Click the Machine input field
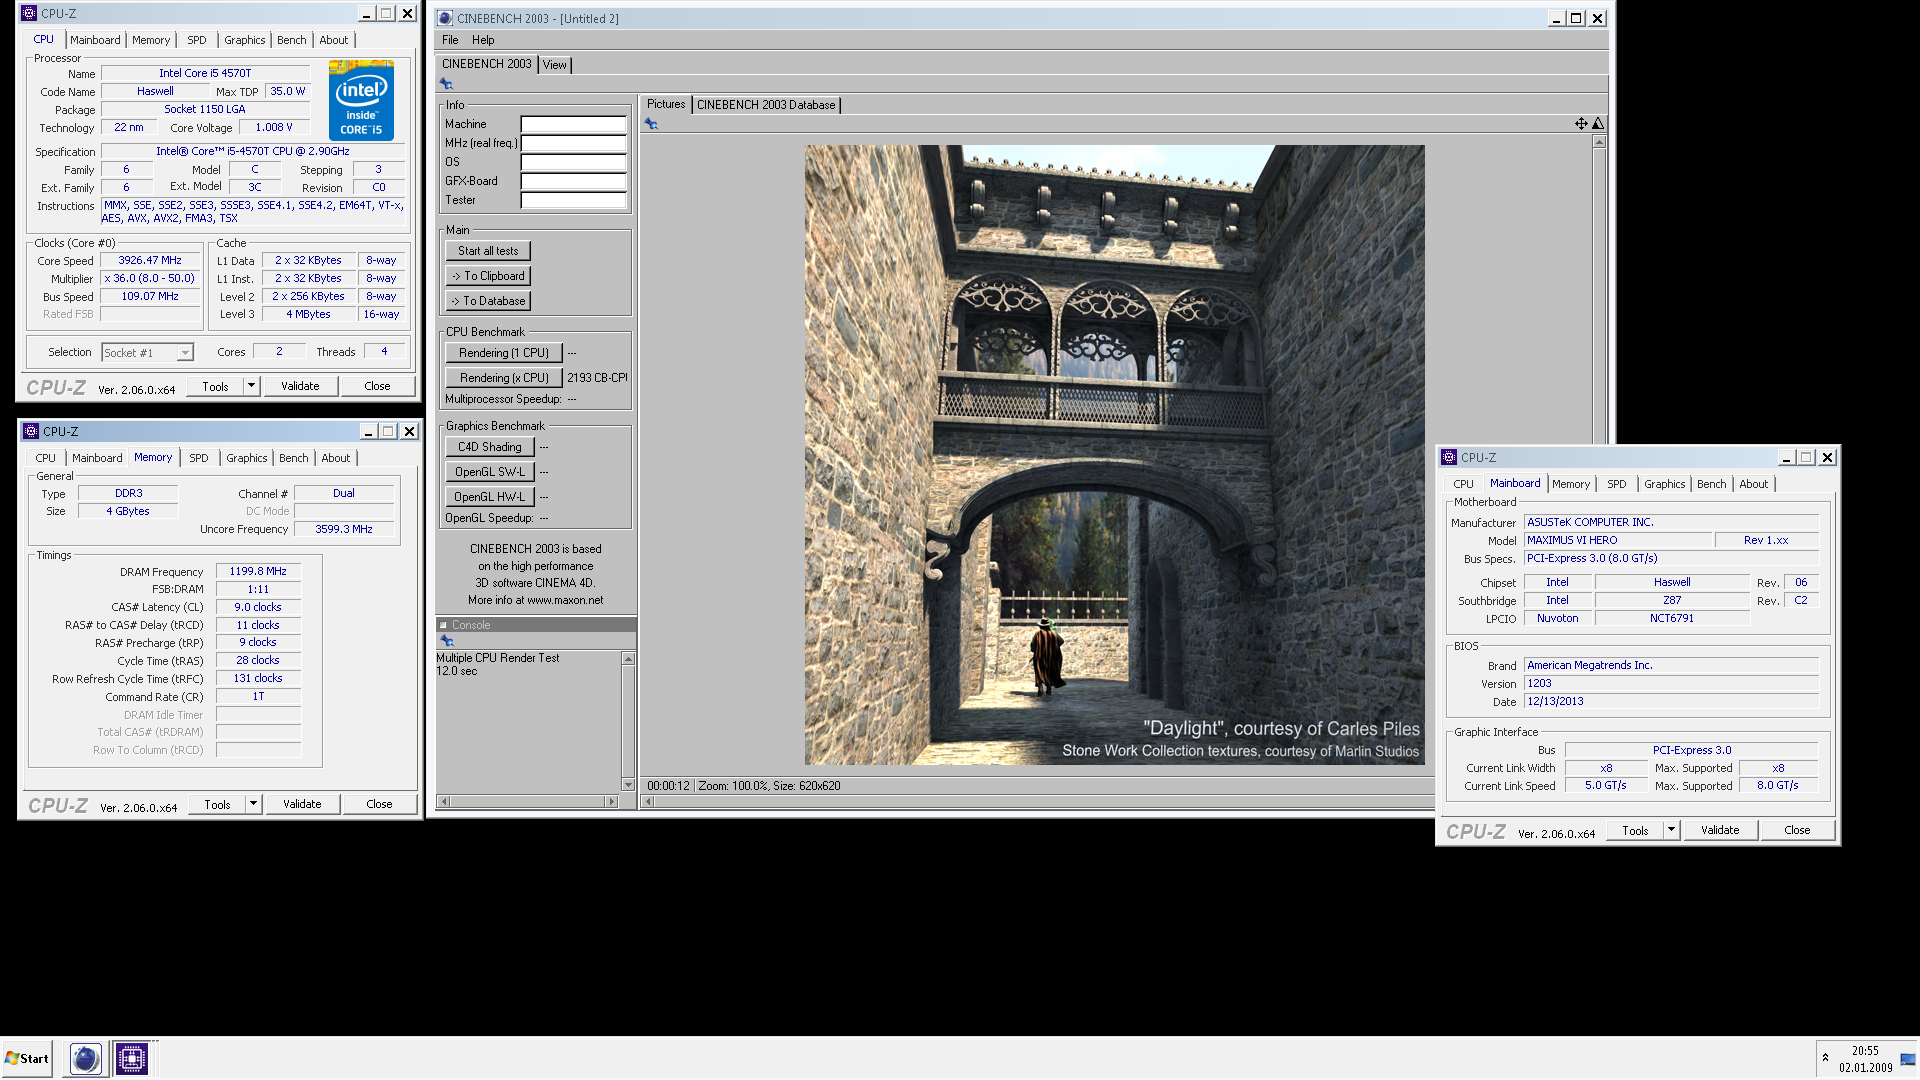This screenshot has width=1920, height=1080. tap(573, 124)
